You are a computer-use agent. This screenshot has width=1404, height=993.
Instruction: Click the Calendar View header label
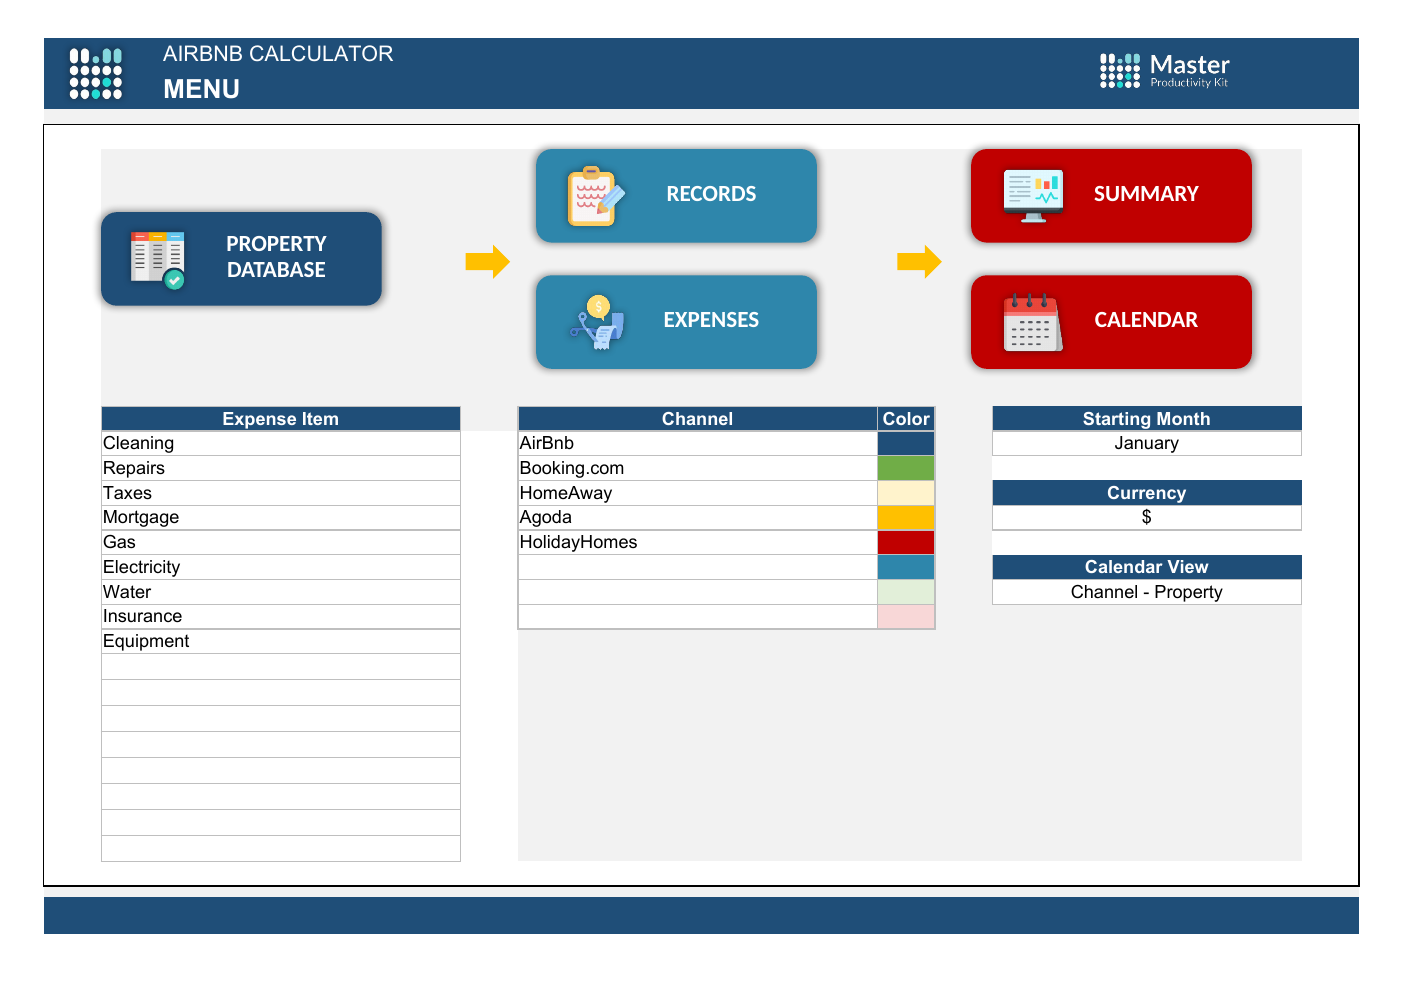1147,567
